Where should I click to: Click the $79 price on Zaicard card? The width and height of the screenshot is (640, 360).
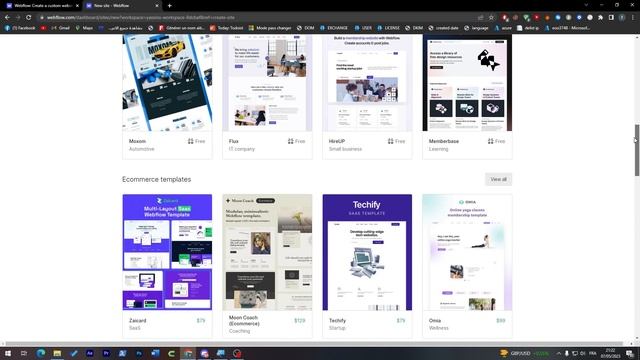point(201,320)
